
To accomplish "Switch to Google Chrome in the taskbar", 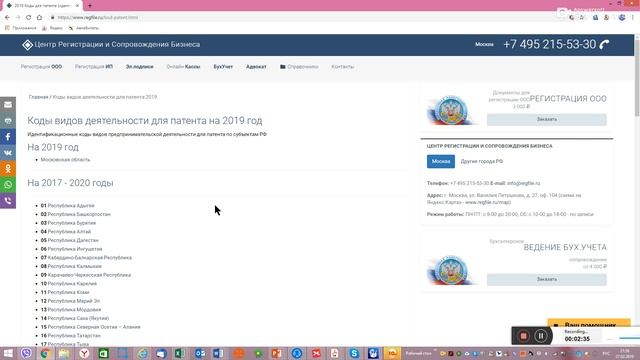I will tap(46, 353).
